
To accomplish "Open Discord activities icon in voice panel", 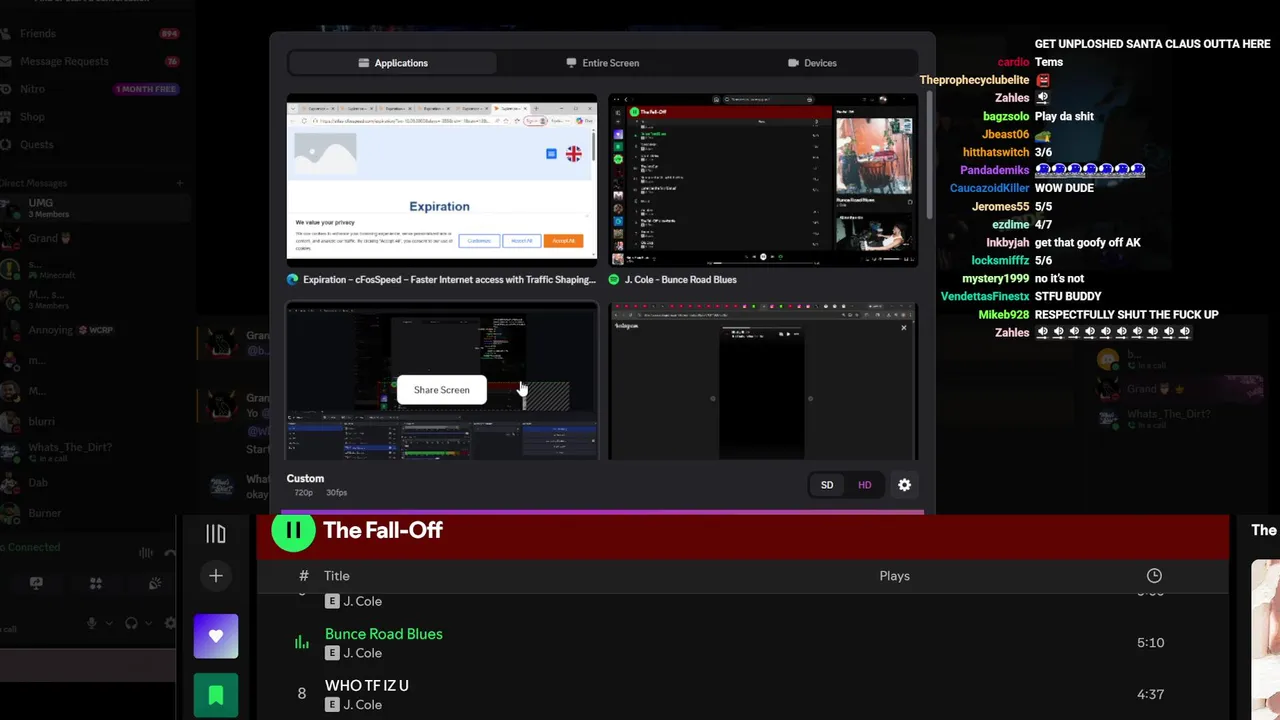I will pos(95,583).
